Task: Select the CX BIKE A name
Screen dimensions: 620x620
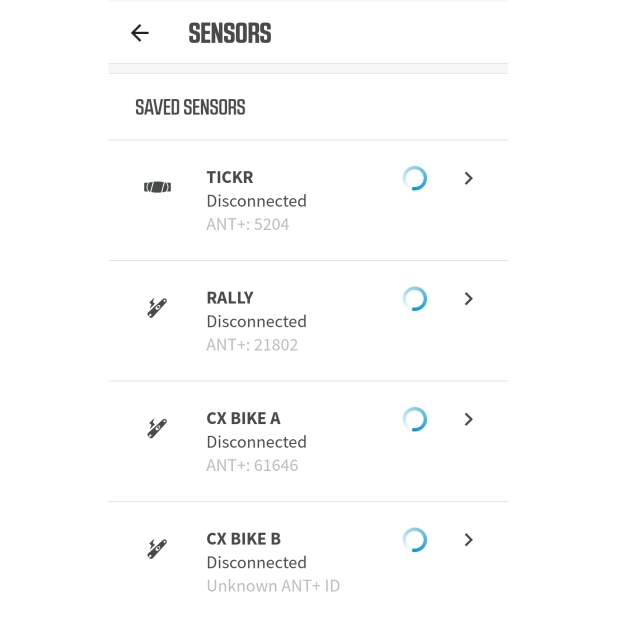Action: (x=243, y=418)
